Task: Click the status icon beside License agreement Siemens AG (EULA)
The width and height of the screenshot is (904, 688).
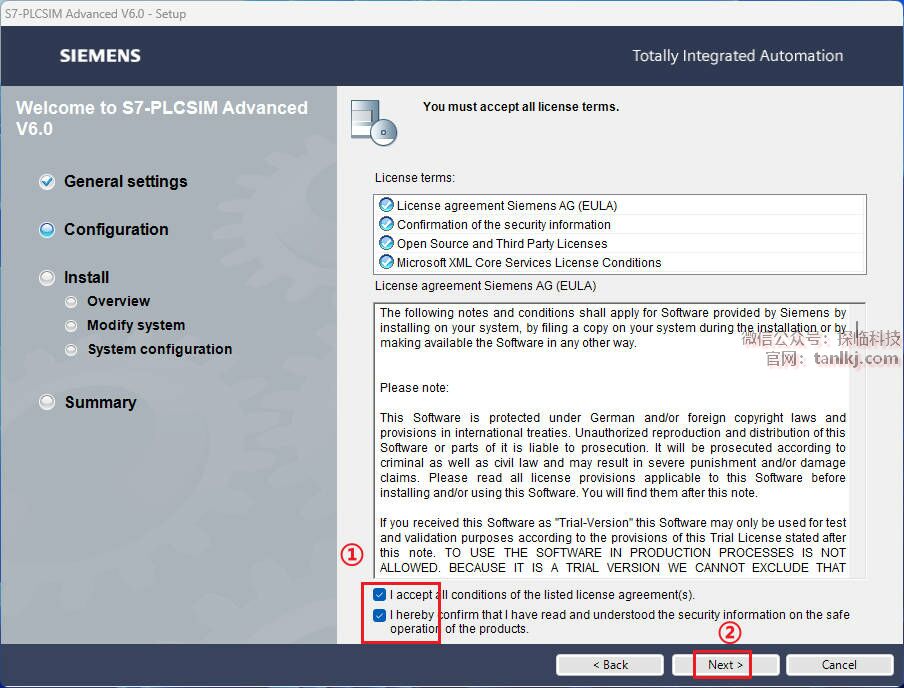Action: [386, 205]
